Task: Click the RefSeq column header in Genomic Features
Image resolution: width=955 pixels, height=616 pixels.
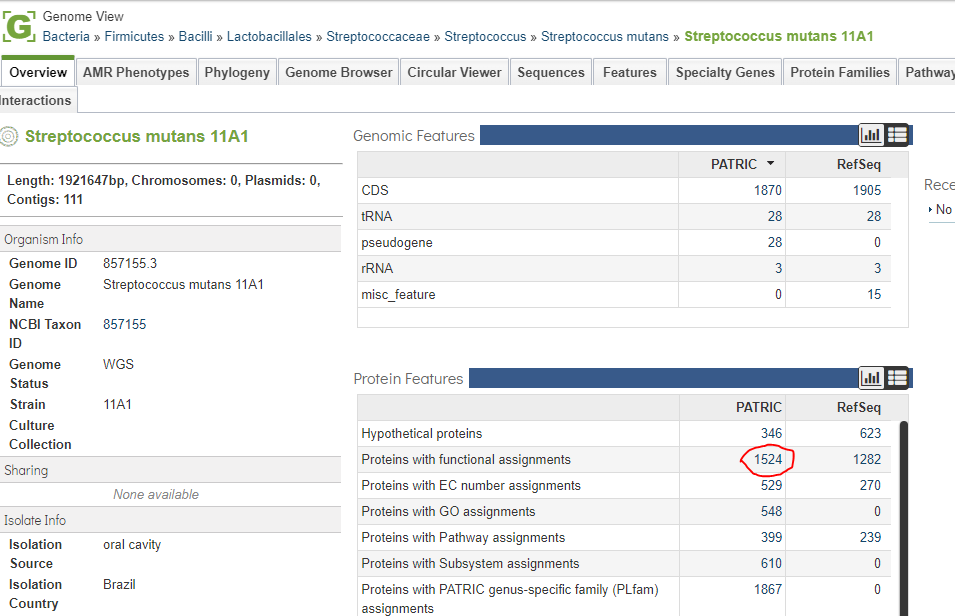Action: [858, 165]
